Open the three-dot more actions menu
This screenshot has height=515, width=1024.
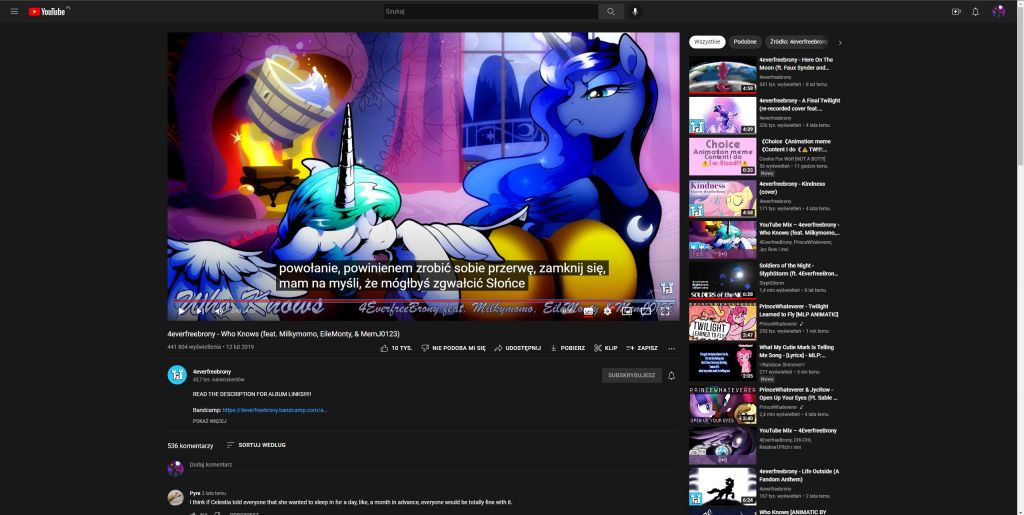(671, 348)
